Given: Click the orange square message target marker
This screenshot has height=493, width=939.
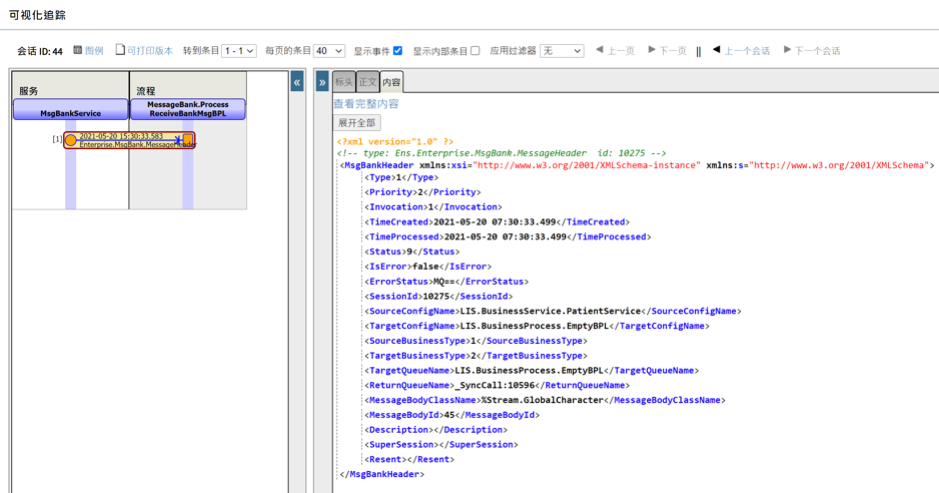Looking at the screenshot, I should point(188,140).
